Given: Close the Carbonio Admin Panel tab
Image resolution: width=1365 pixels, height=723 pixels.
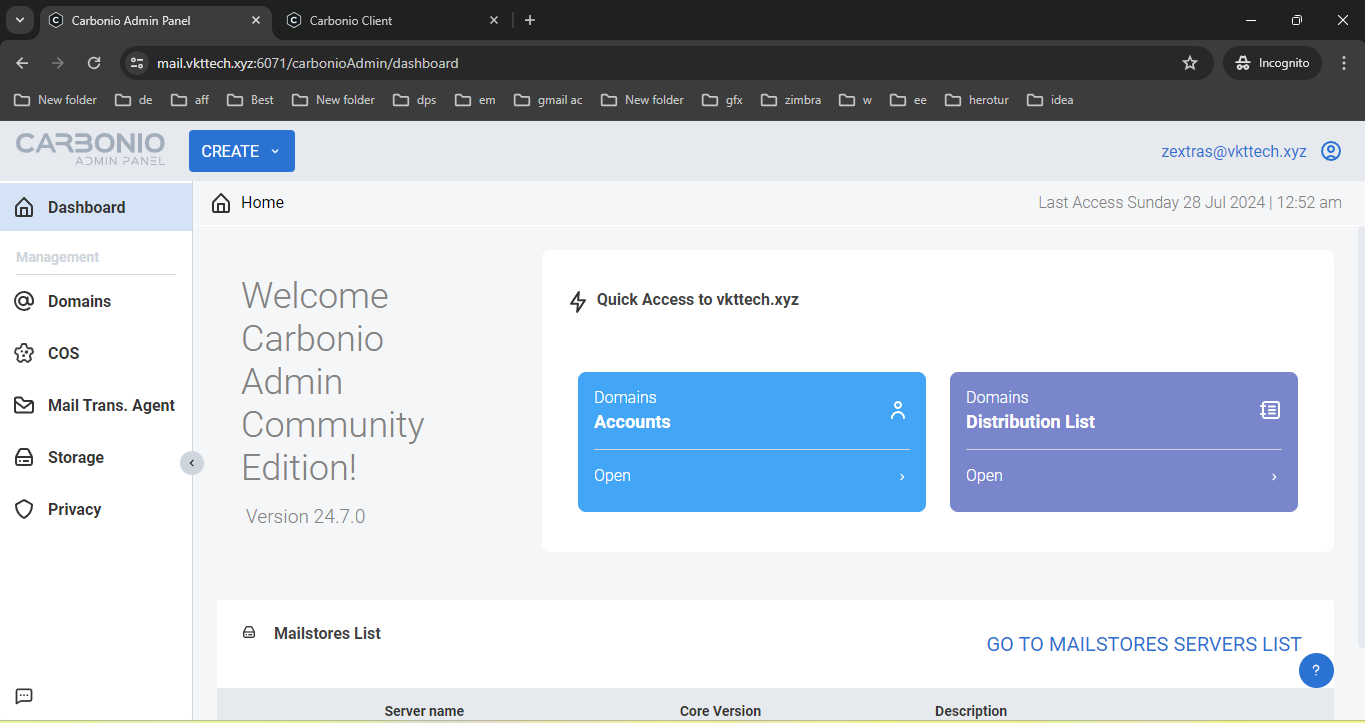Looking at the screenshot, I should [256, 20].
